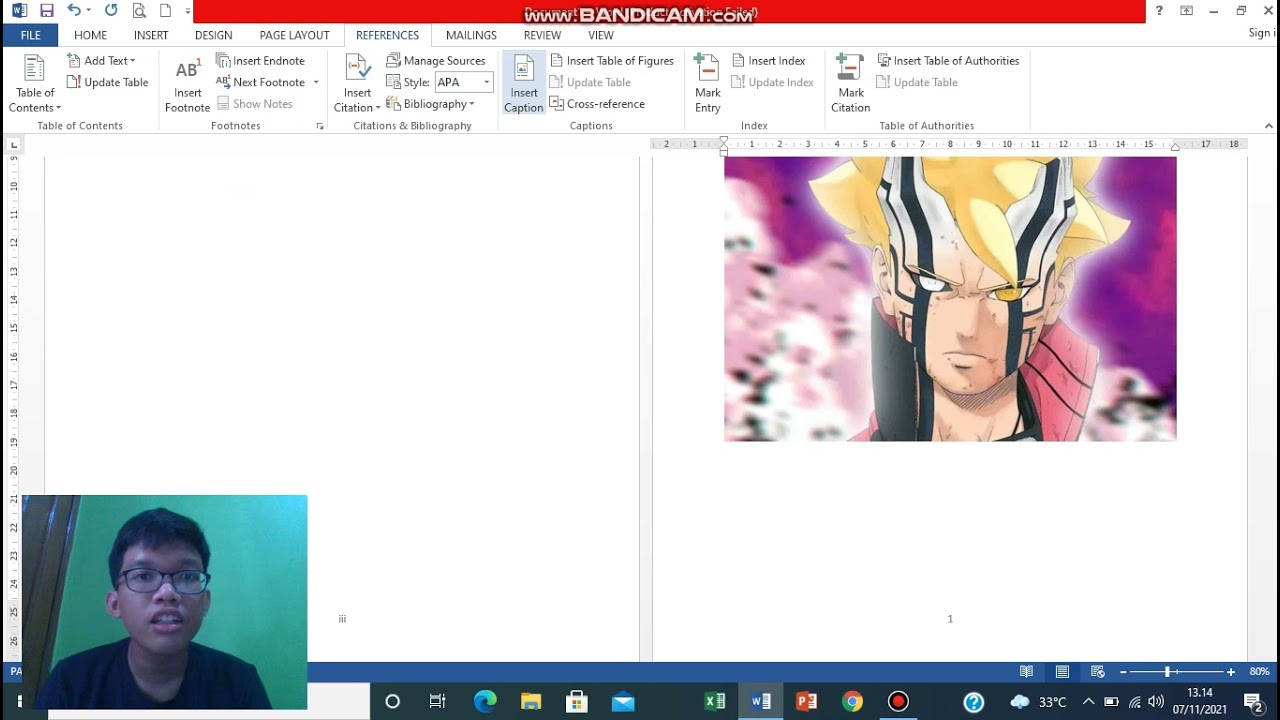
Task: Click the tab selector at ruler corner
Action: click(x=14, y=145)
